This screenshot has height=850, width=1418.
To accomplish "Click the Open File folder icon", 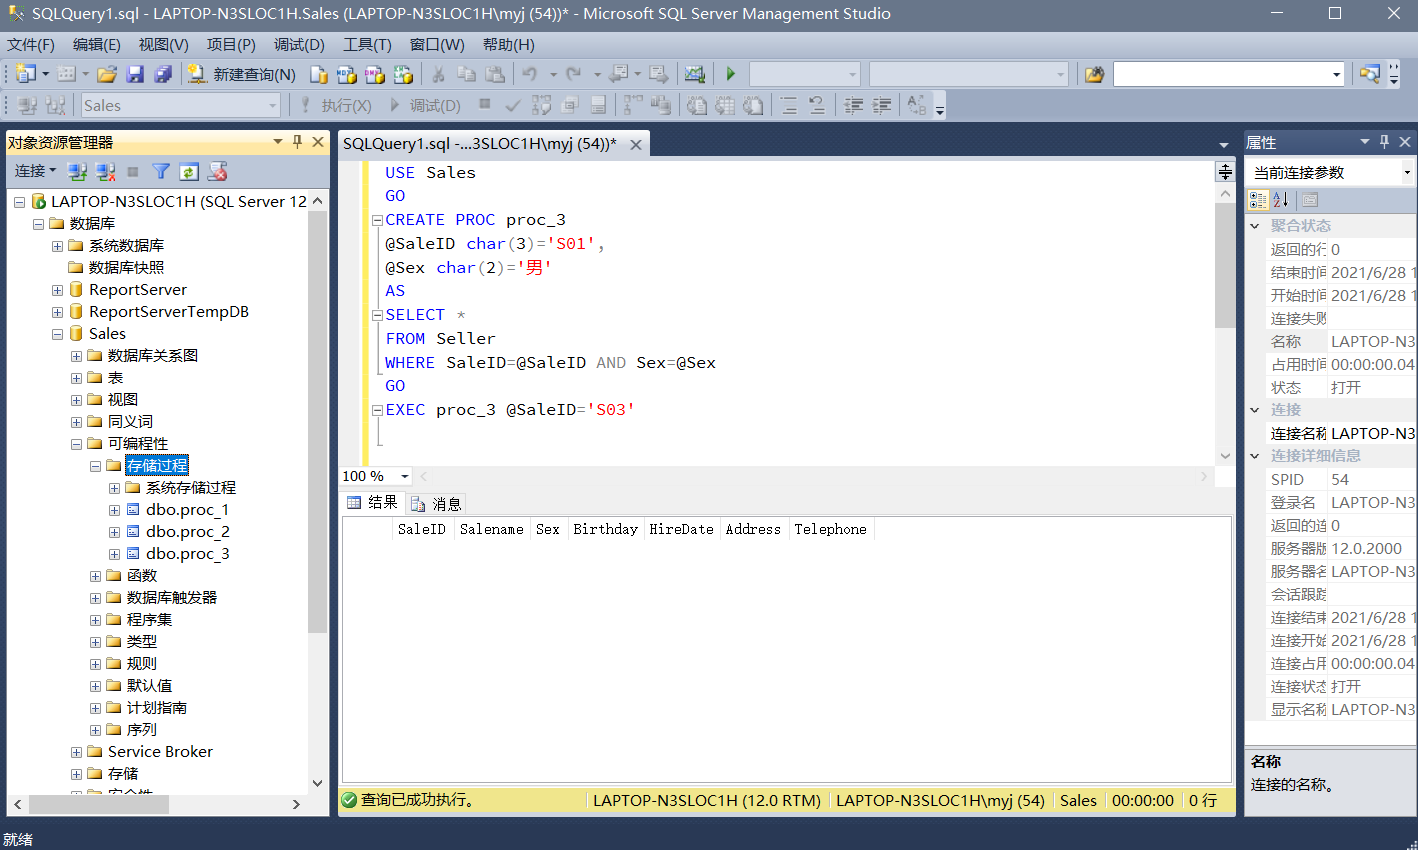I will click(x=107, y=74).
